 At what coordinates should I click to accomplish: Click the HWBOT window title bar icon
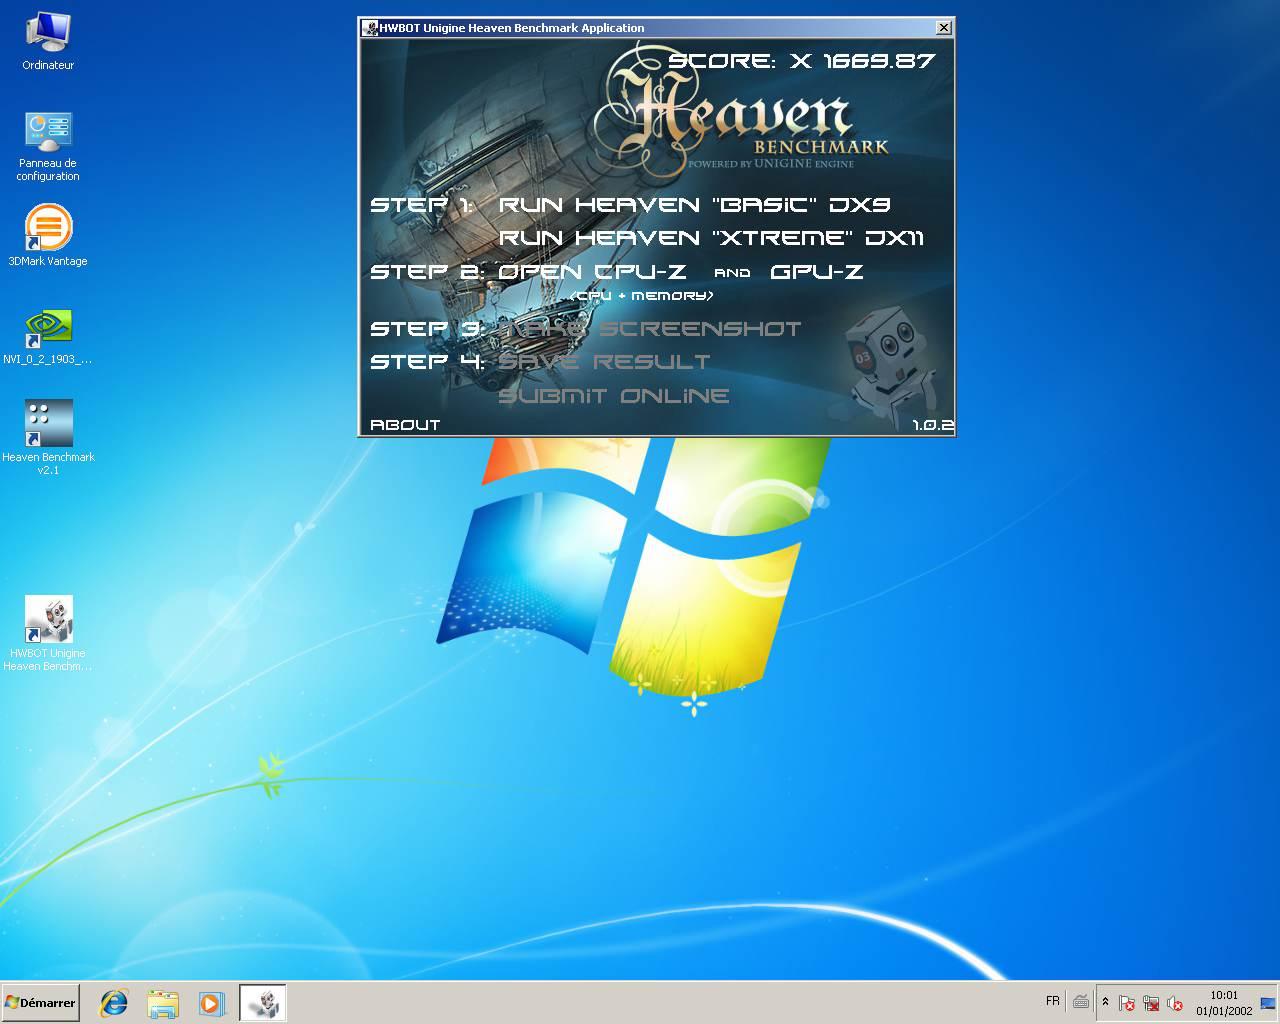pyautogui.click(x=369, y=28)
